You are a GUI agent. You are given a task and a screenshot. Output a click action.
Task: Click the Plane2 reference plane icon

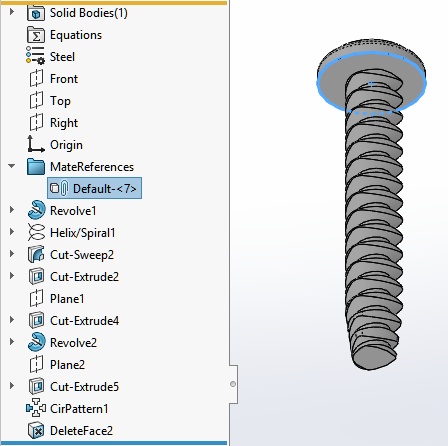(36, 364)
